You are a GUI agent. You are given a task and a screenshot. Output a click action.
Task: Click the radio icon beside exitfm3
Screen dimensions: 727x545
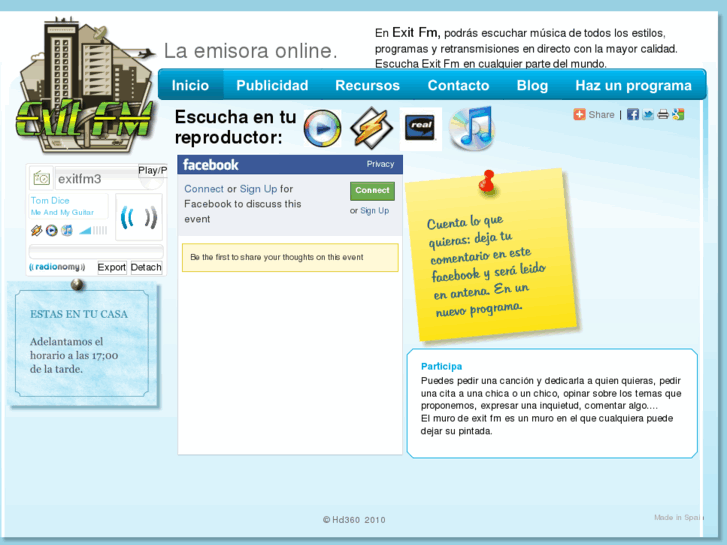(x=41, y=178)
